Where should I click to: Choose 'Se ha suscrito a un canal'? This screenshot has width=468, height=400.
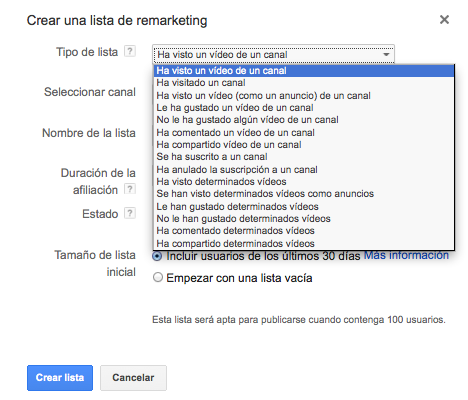(x=304, y=157)
